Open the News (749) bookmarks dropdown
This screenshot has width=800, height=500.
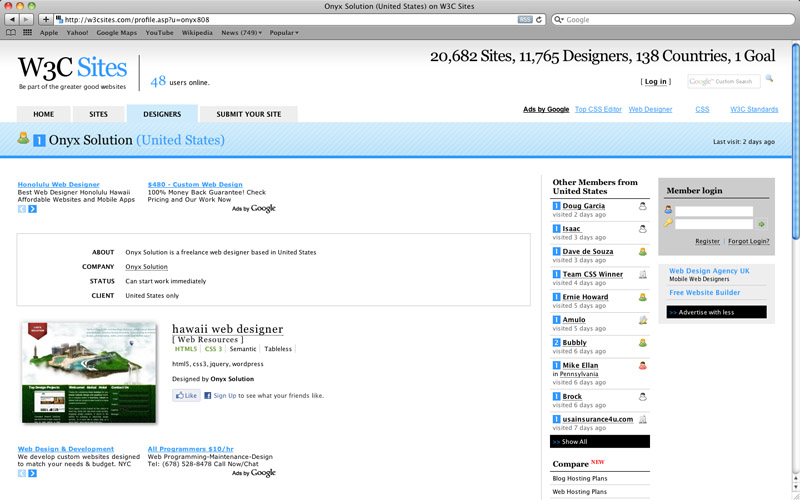tap(241, 33)
